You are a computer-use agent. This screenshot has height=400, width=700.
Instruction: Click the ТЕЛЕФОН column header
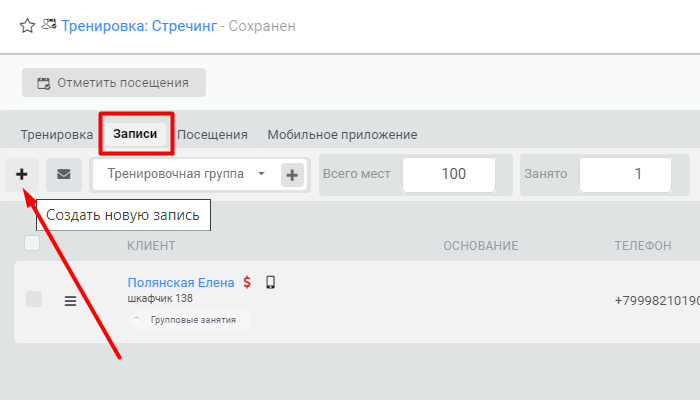point(643,246)
